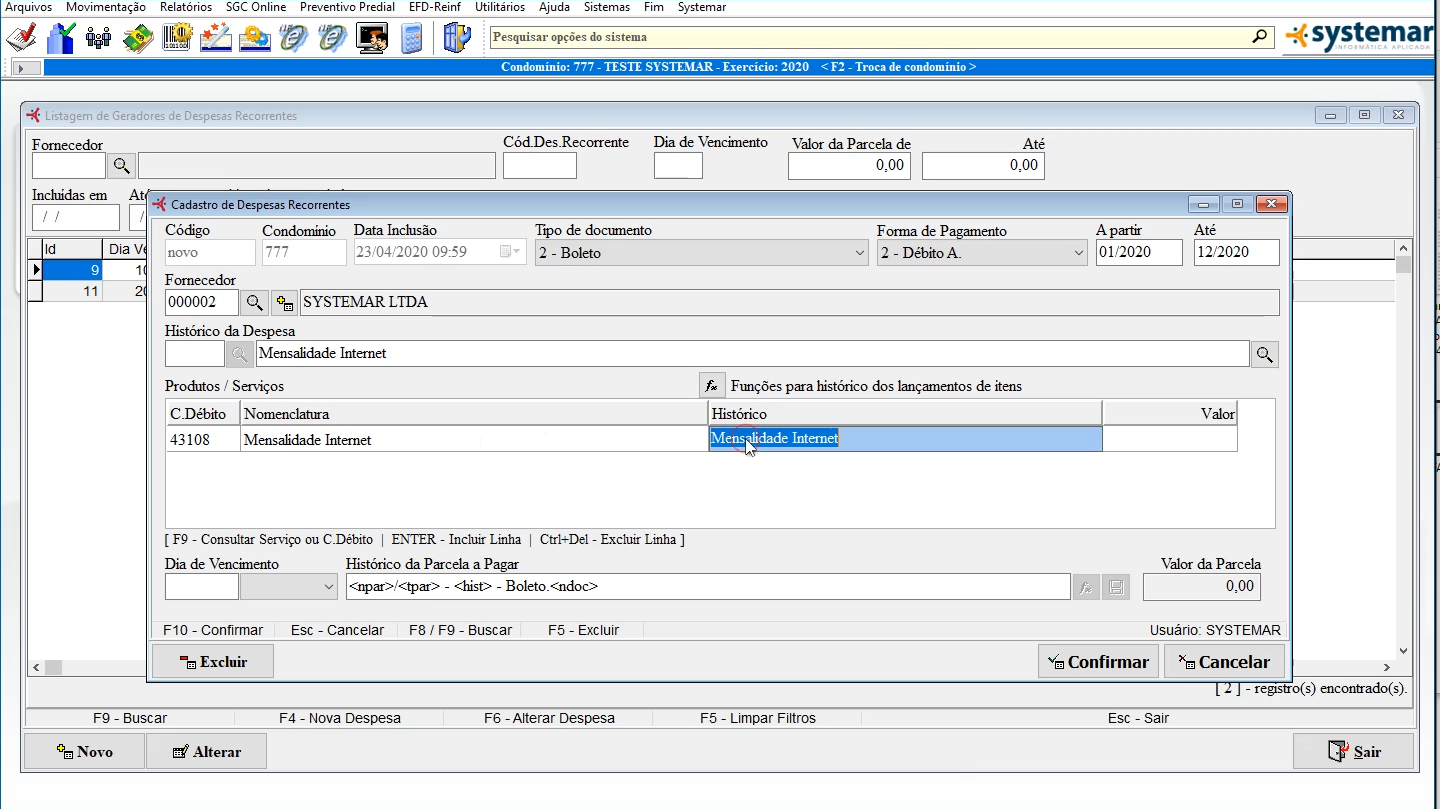Click the Confirmar button
Screen dimensions: 1440x809
click(1098, 662)
